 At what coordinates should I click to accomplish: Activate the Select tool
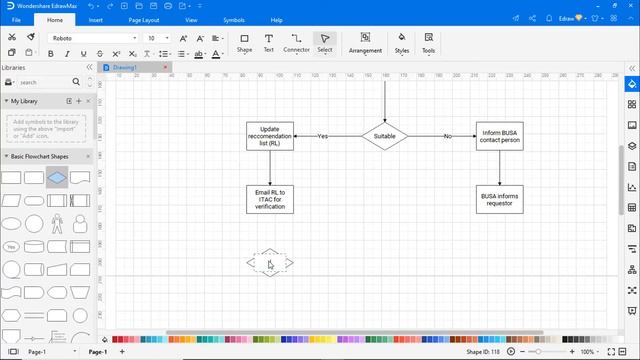325,43
